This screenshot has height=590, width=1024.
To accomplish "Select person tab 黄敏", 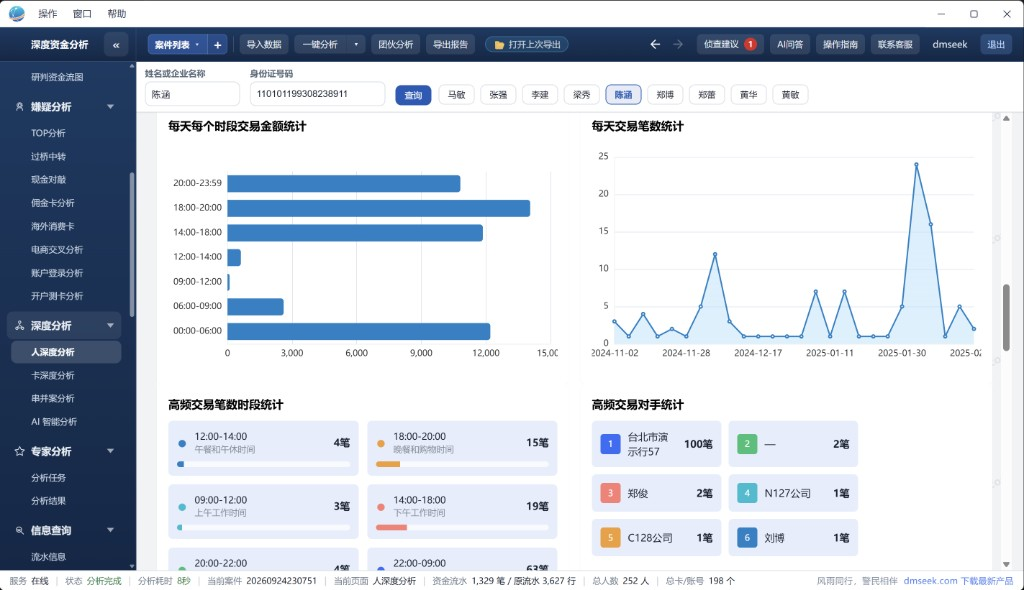I will pos(791,95).
